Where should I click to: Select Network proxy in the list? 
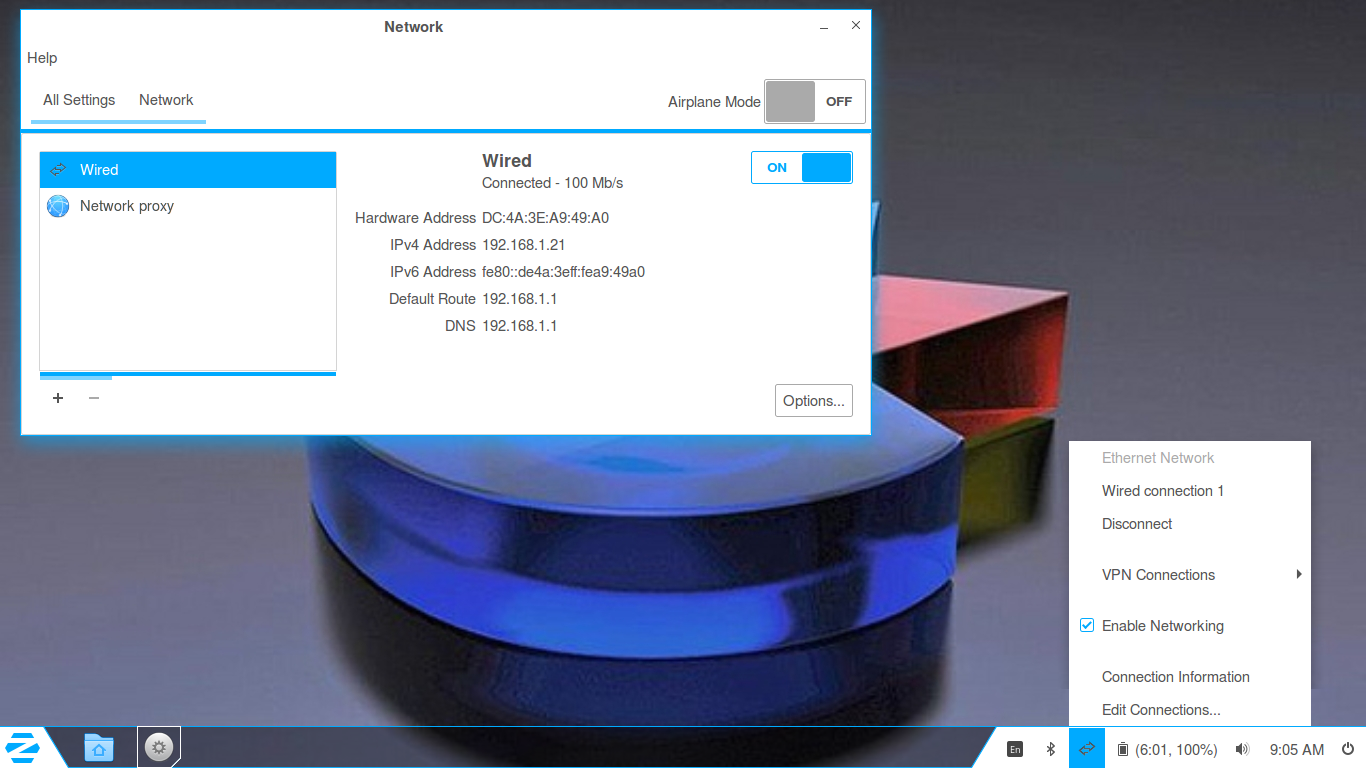(x=127, y=206)
